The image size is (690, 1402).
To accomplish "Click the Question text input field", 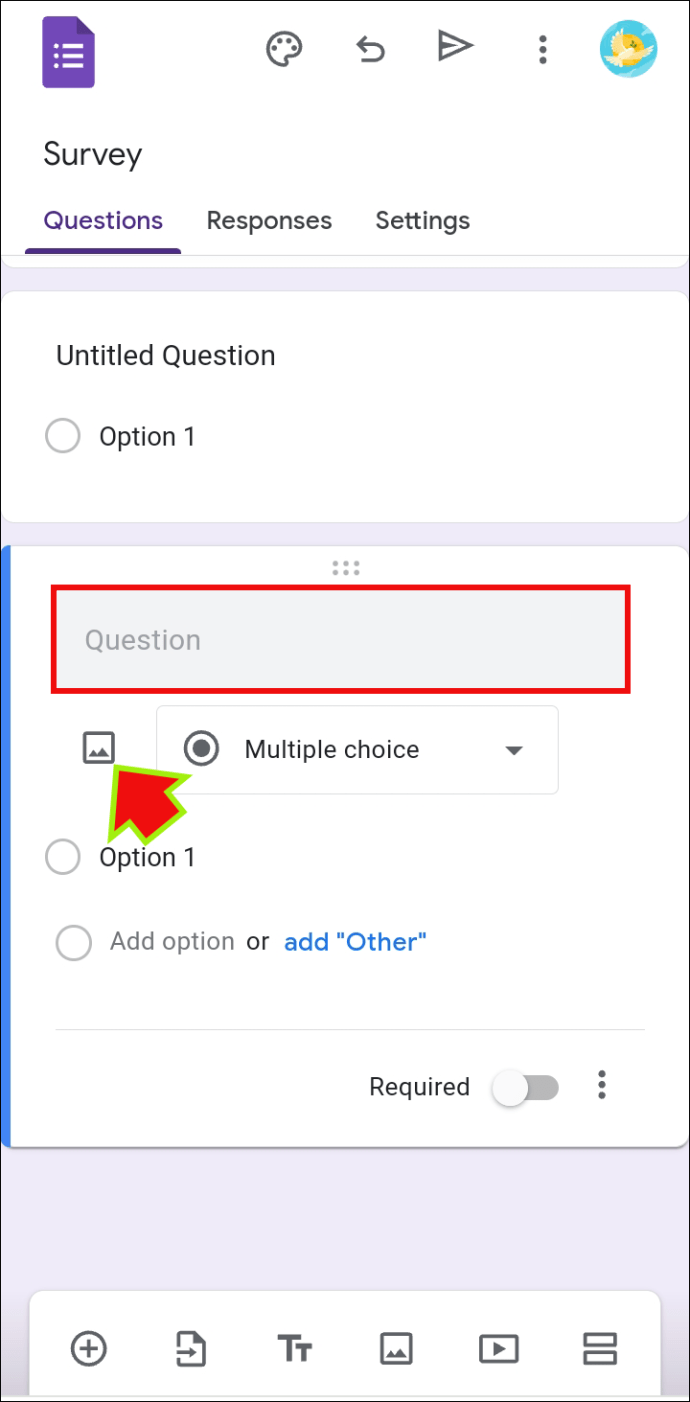I will 340,638.
